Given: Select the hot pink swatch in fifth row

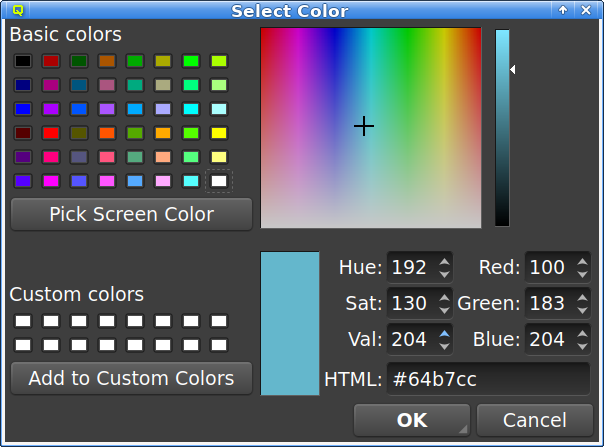Looking at the screenshot, I should [x=51, y=157].
